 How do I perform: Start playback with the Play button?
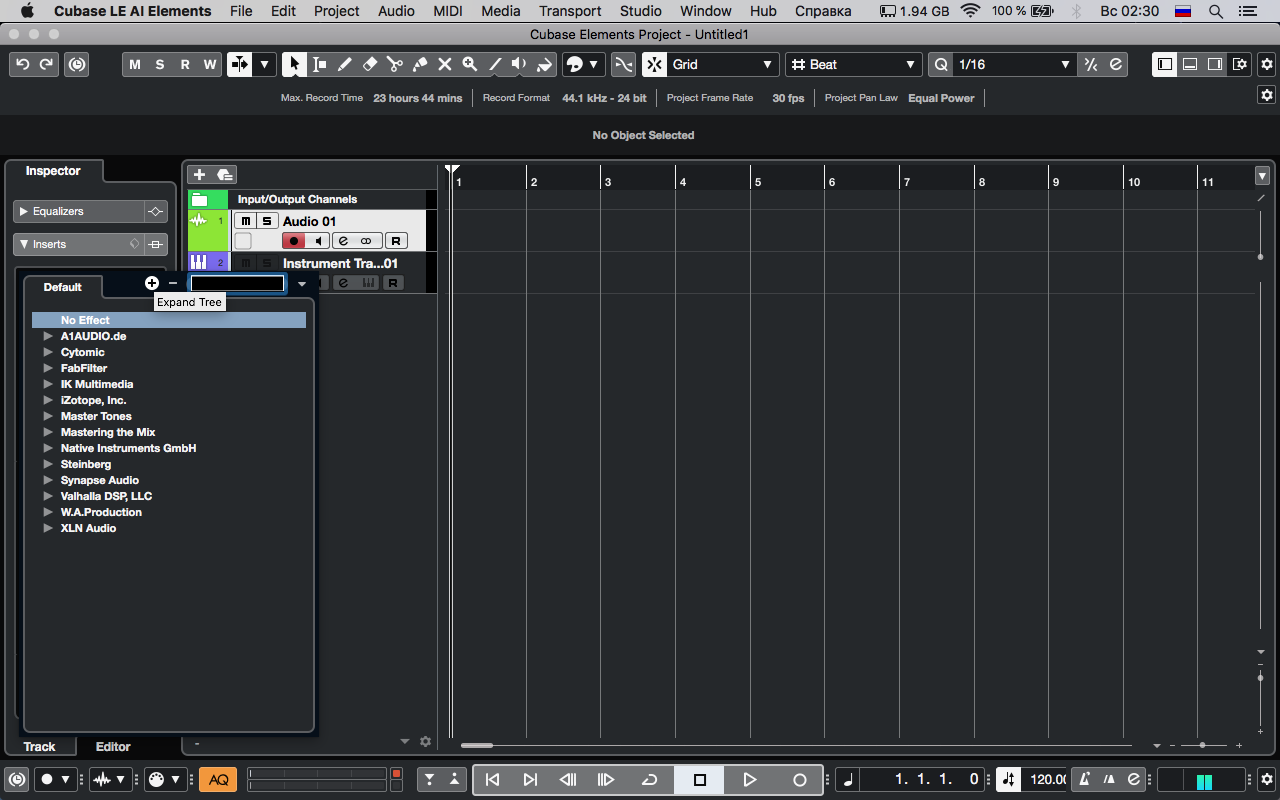click(750, 780)
